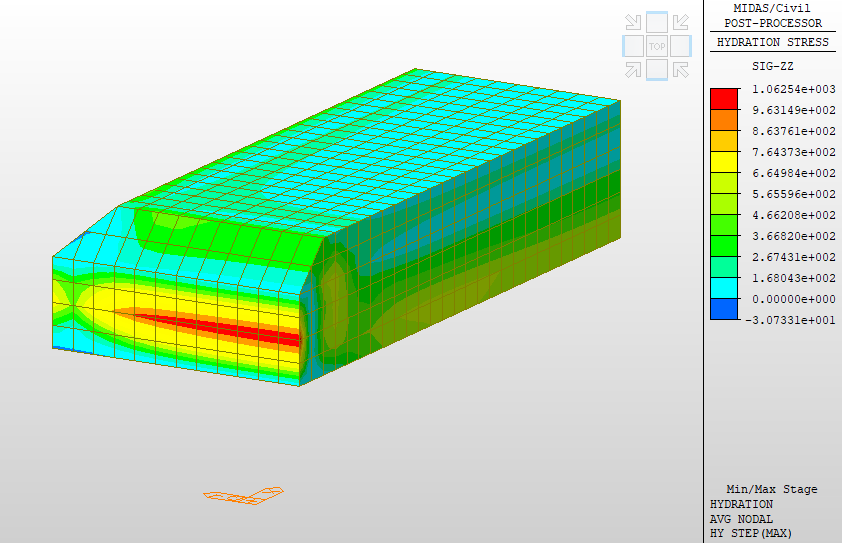This screenshot has height=543, width=842.
Task: Click the yellow legend color swatch
Action: tap(724, 162)
